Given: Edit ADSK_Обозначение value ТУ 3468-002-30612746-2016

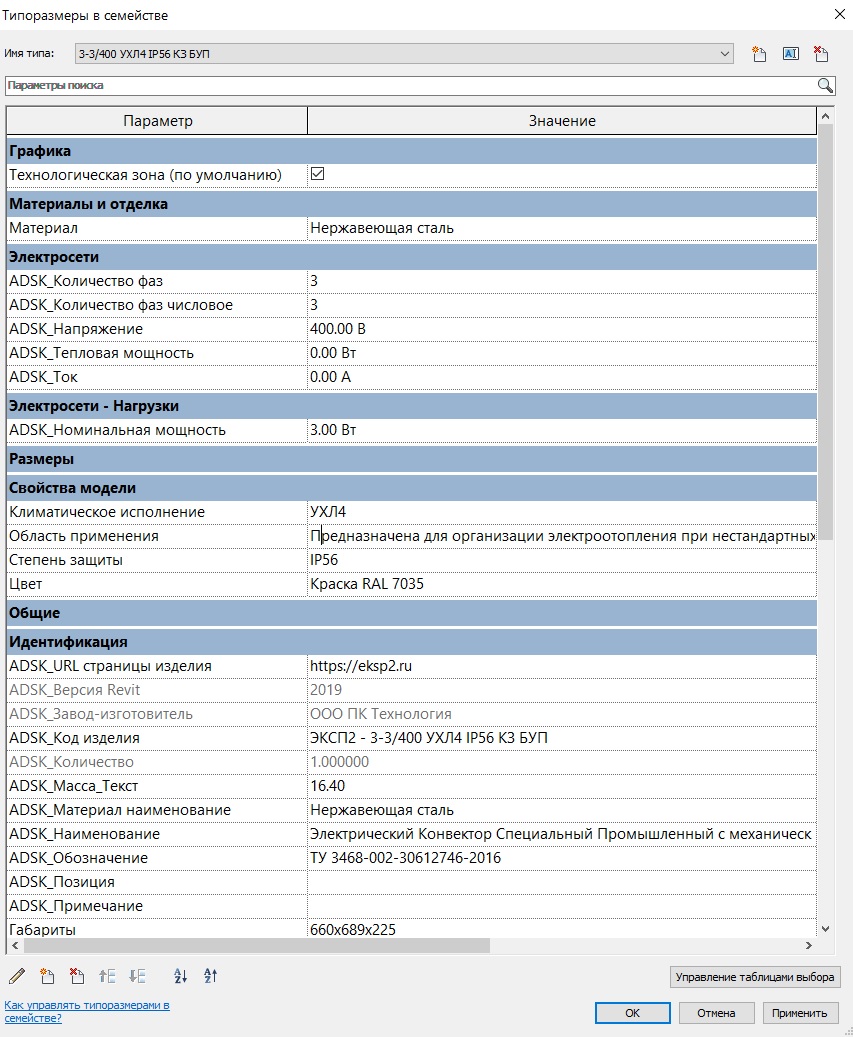Looking at the screenshot, I should [562, 858].
